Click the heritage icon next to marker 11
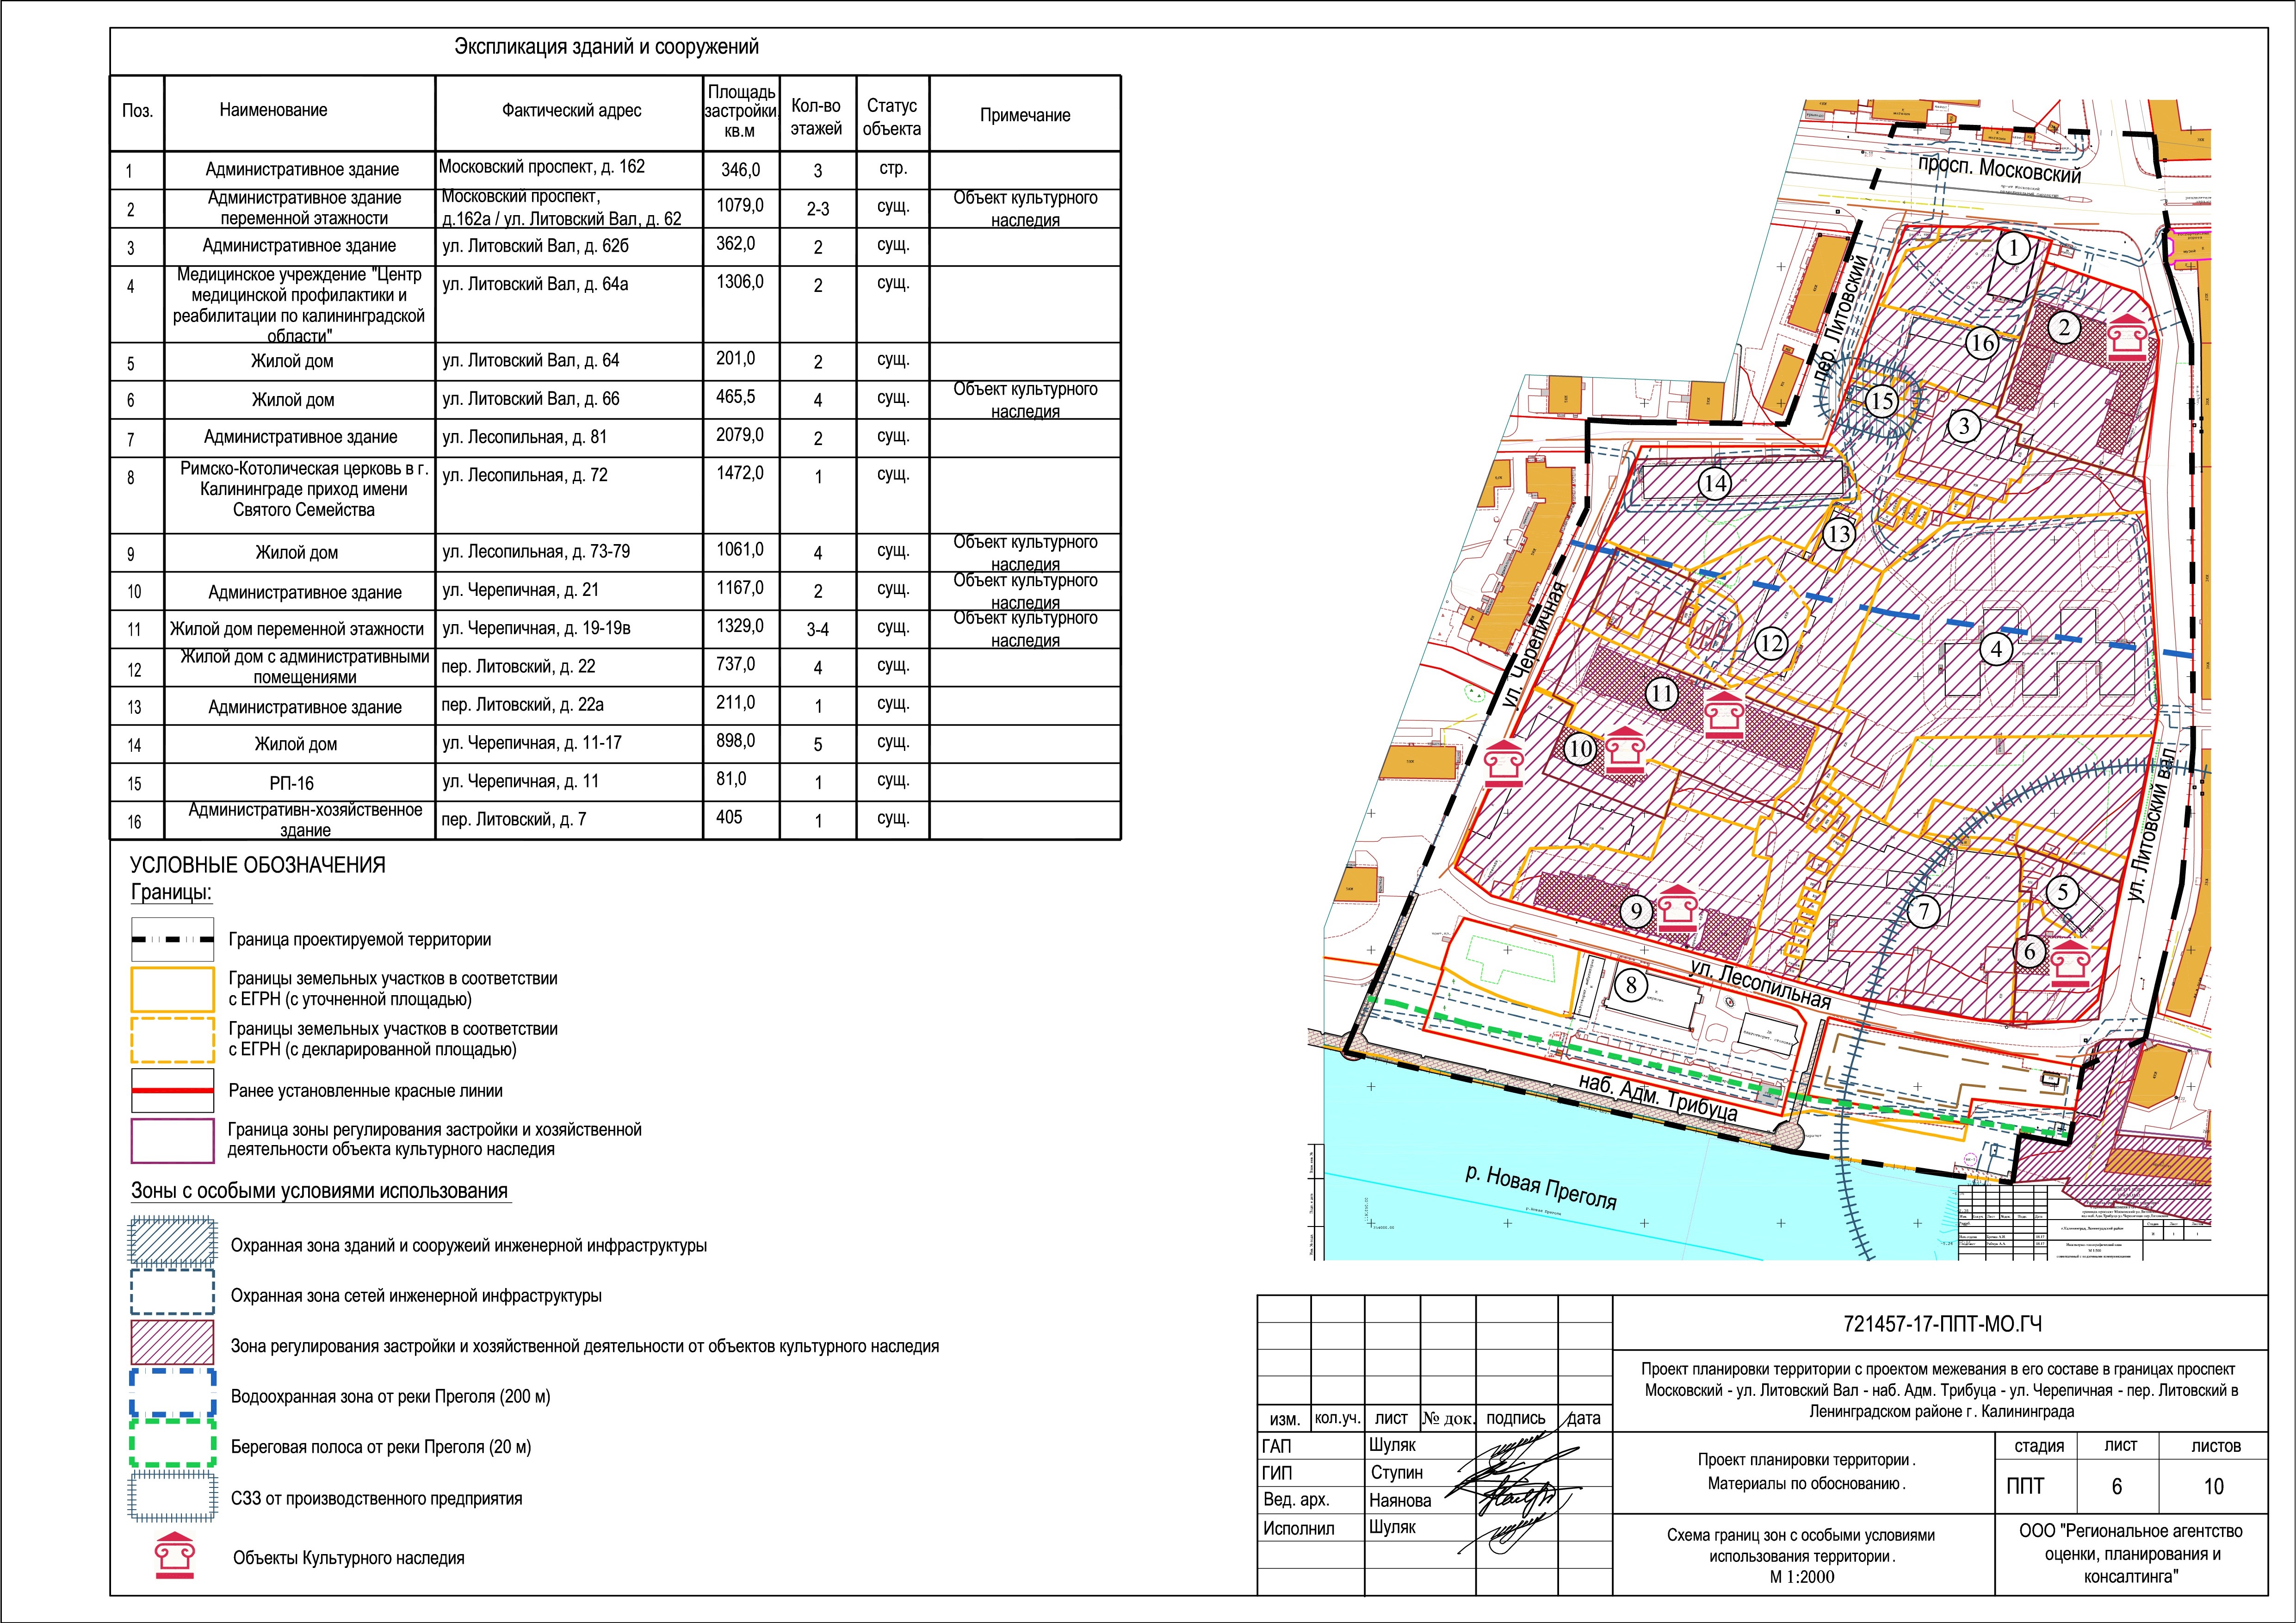The image size is (2296, 1623). click(1725, 714)
